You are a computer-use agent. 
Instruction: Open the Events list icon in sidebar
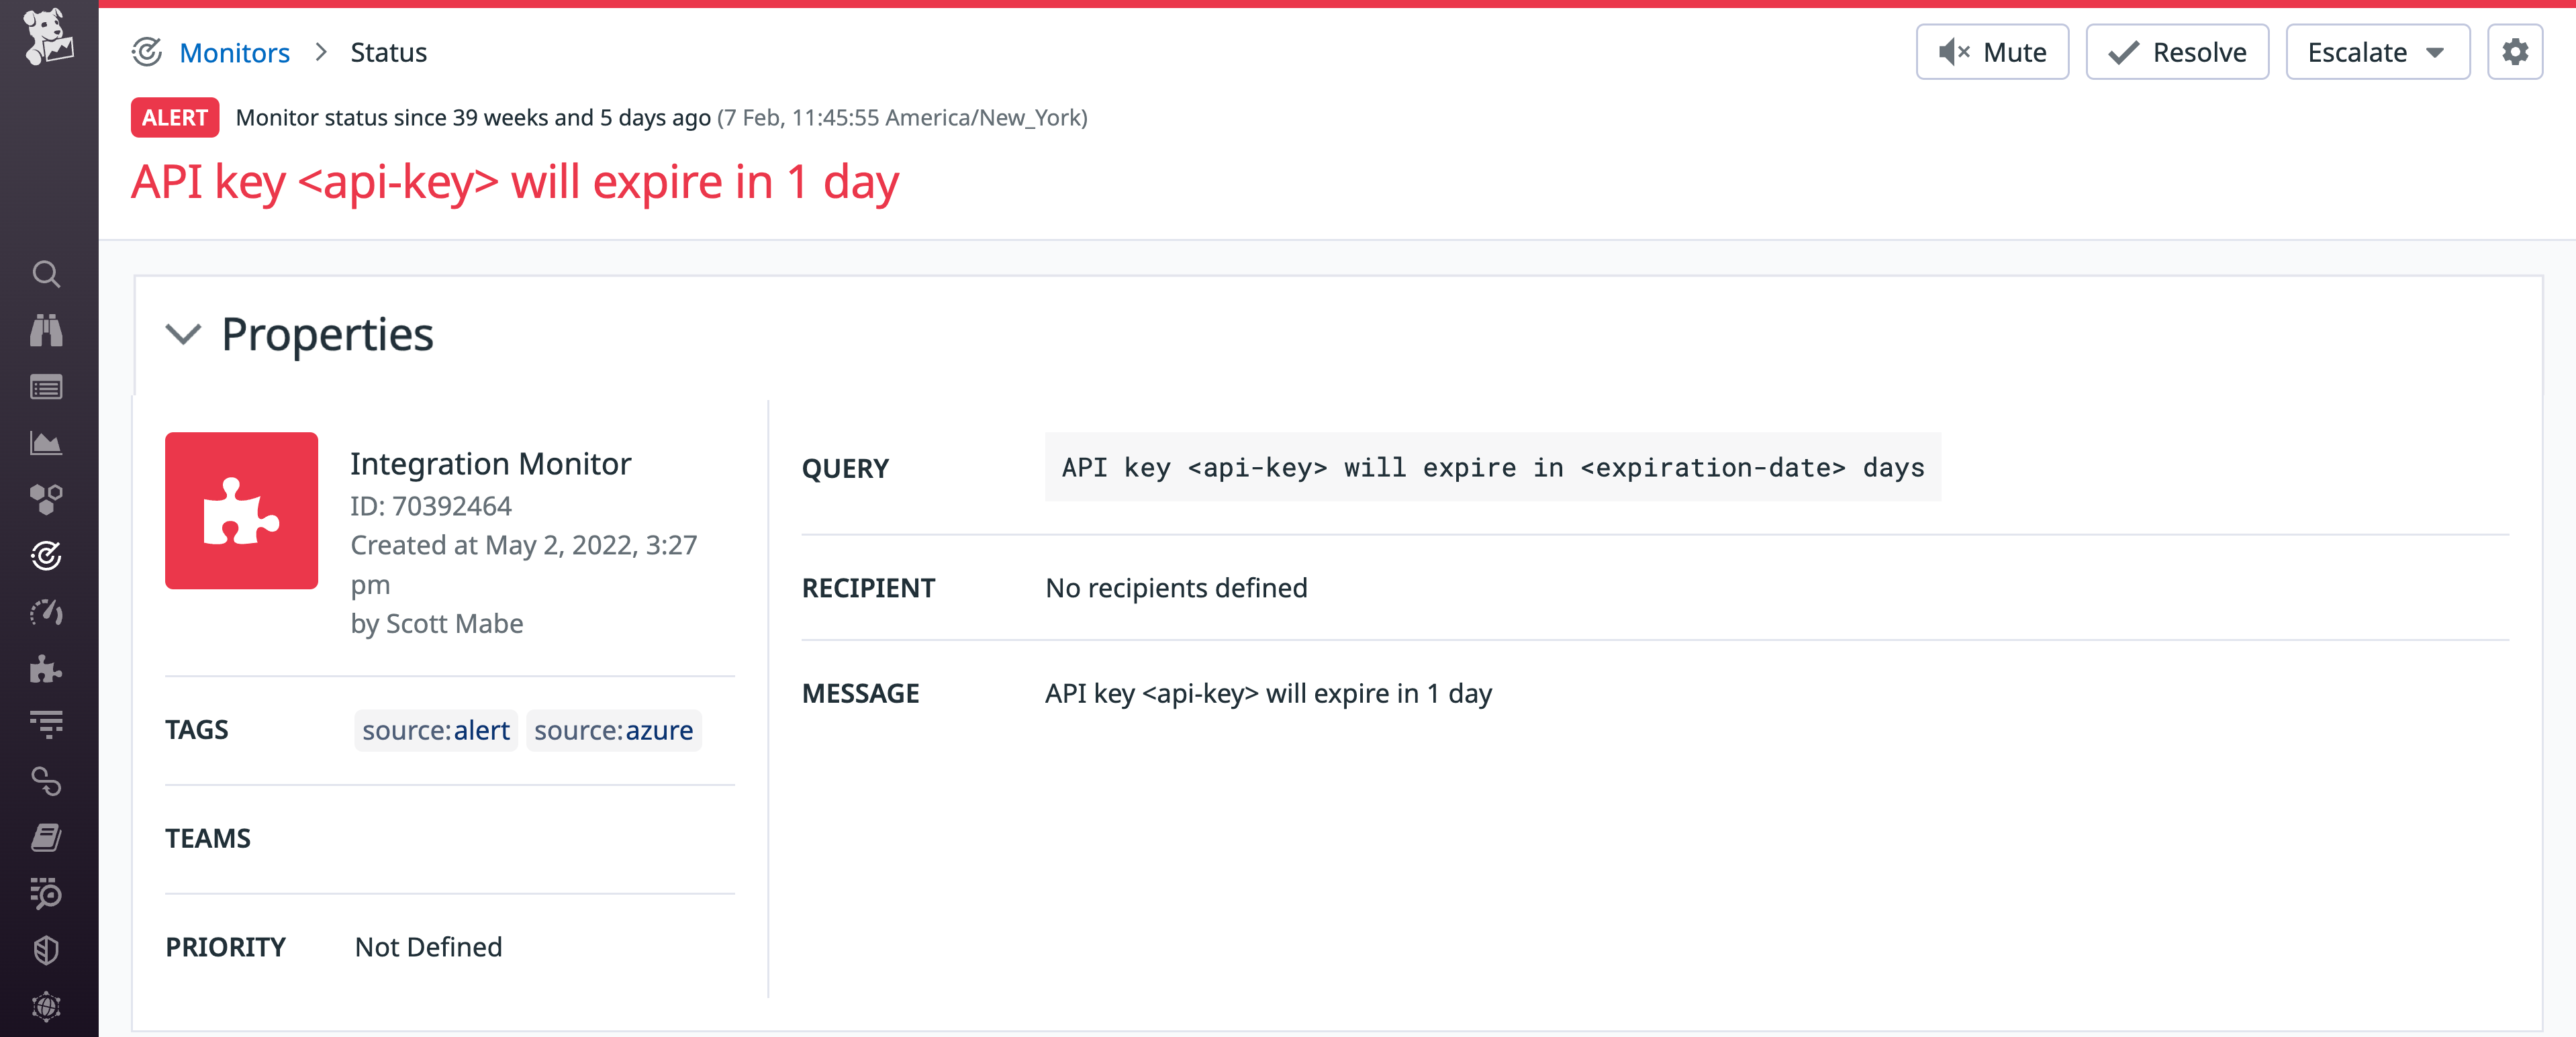(x=48, y=387)
